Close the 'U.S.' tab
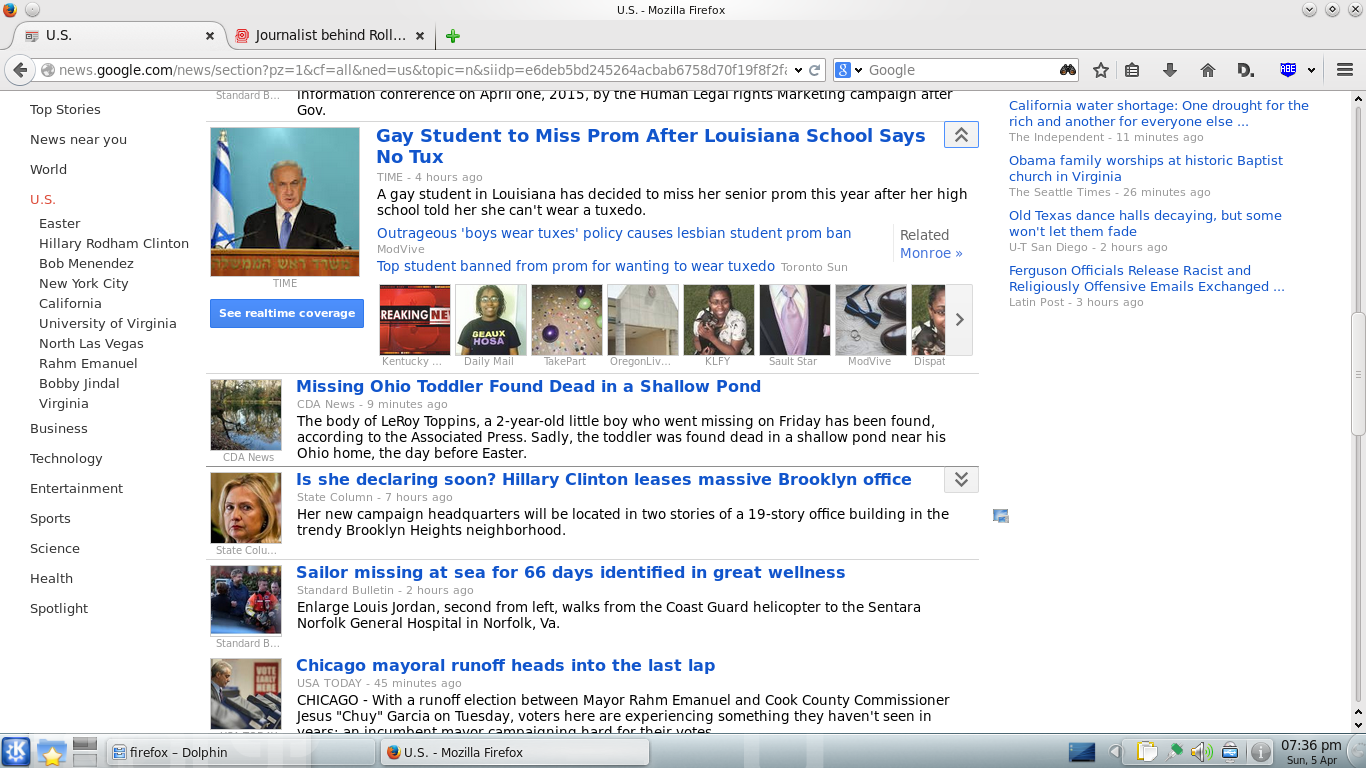The height and width of the screenshot is (768, 1366). coord(210,35)
